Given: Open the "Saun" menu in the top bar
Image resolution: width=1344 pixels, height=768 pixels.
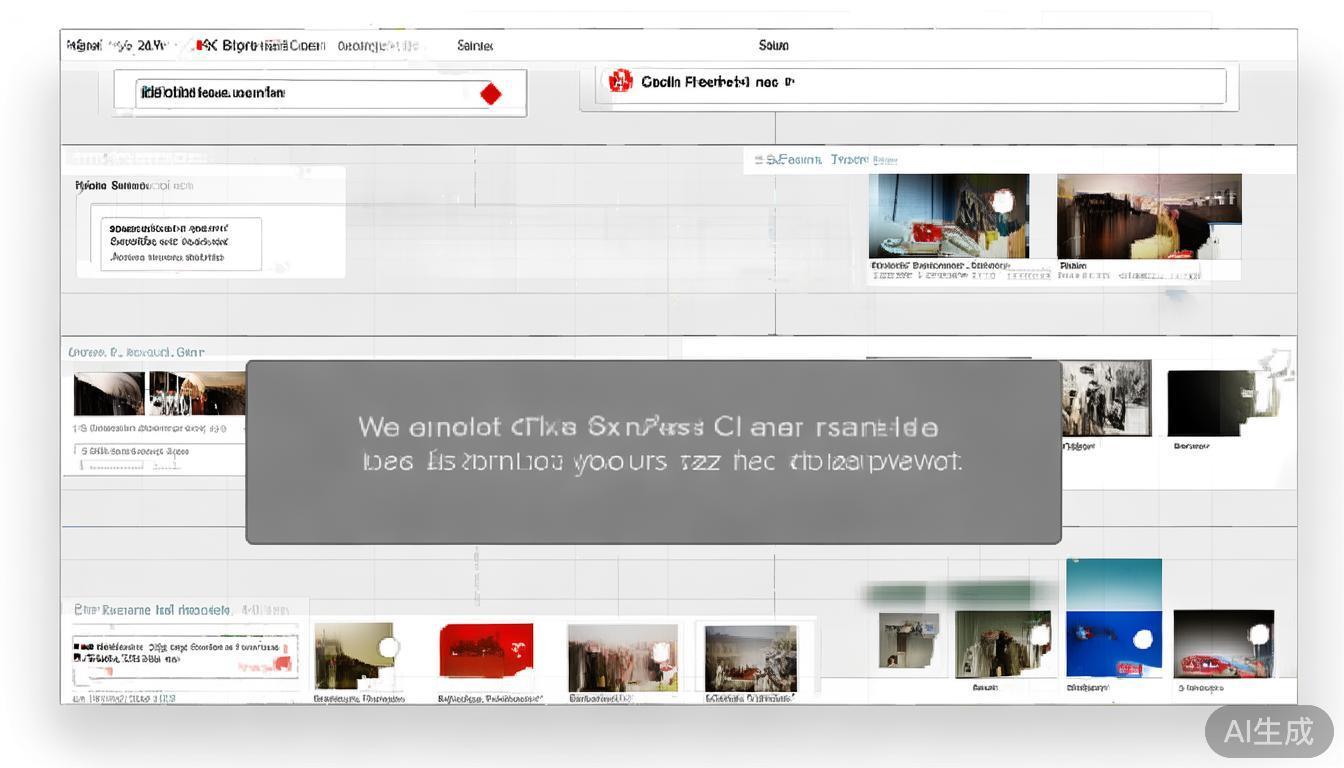Looking at the screenshot, I should click(x=773, y=46).
